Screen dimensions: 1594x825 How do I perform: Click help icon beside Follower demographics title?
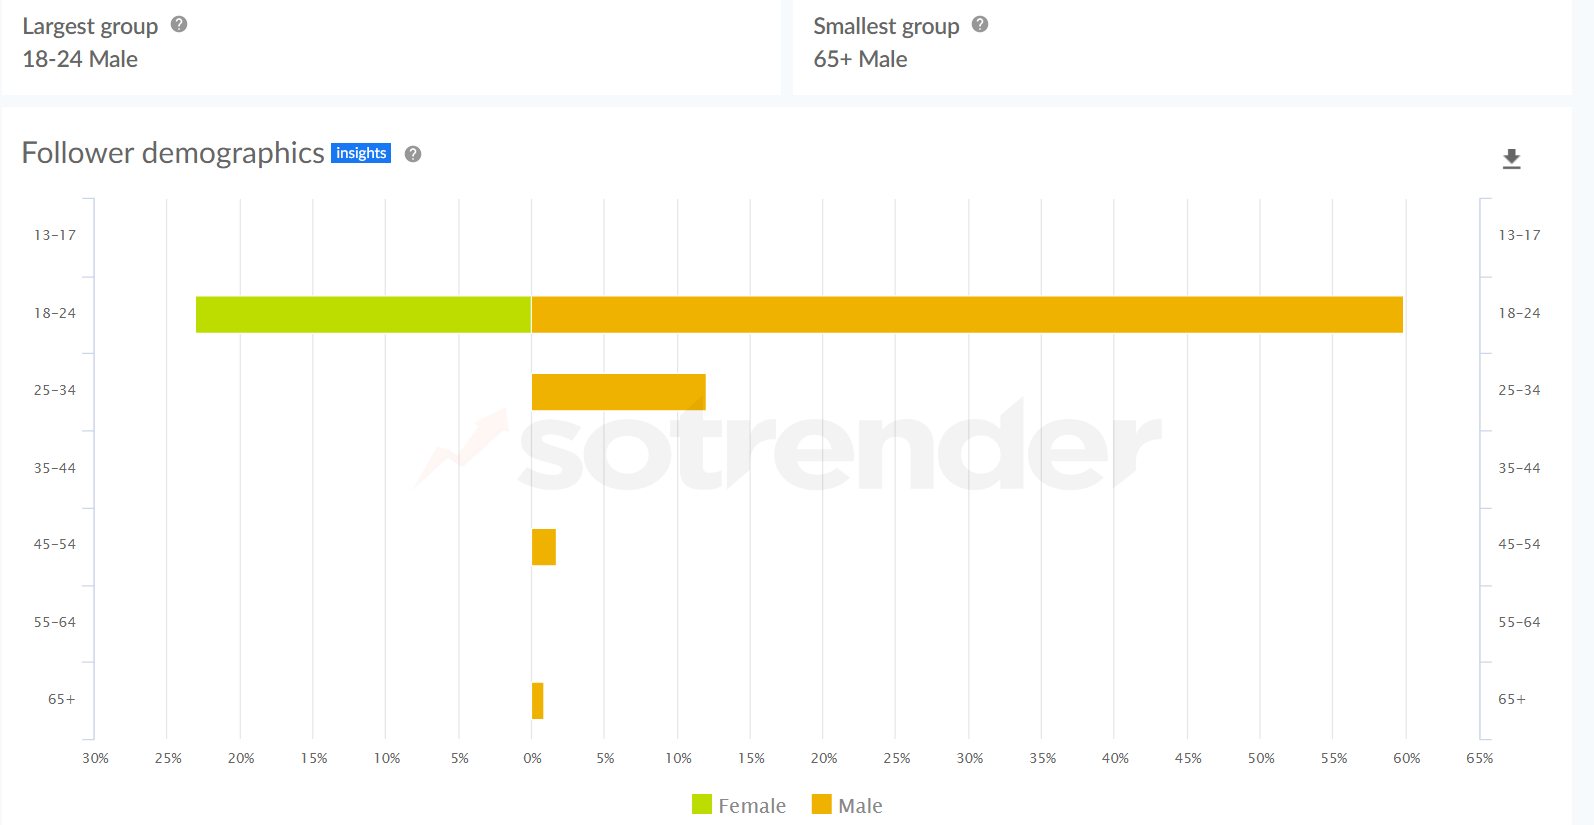pyautogui.click(x=413, y=154)
